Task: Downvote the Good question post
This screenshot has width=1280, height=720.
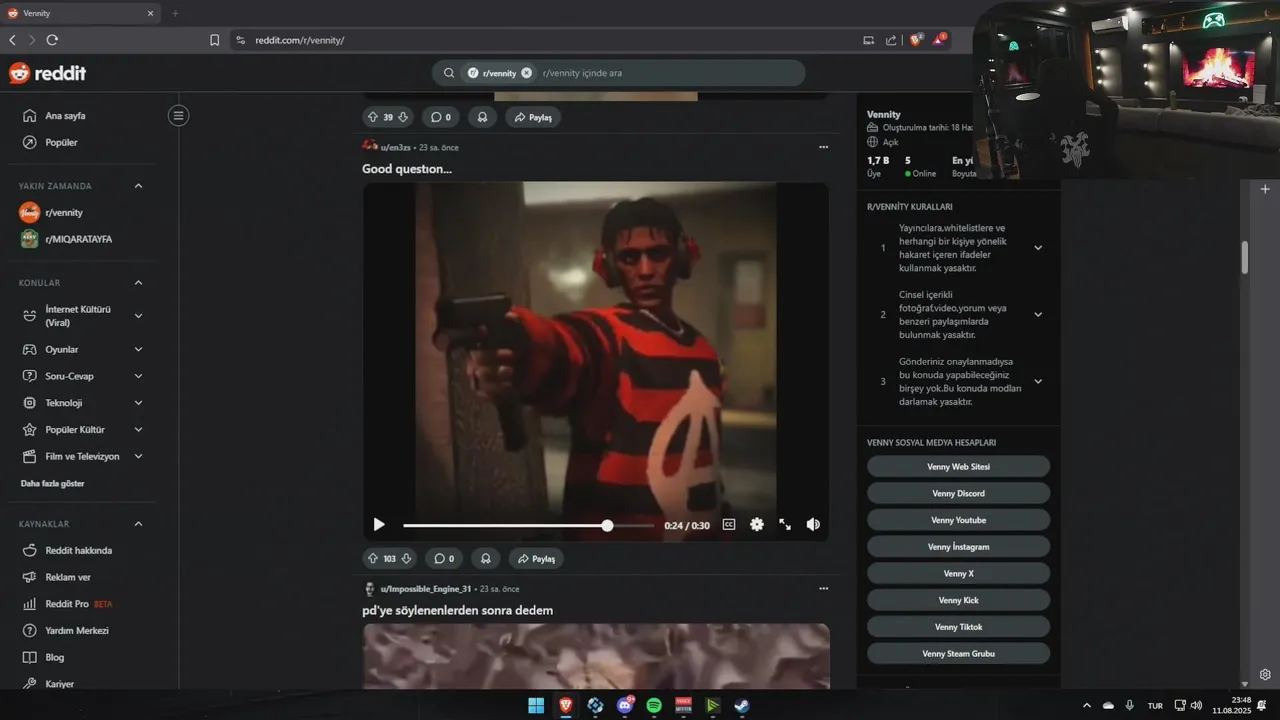Action: (x=406, y=559)
